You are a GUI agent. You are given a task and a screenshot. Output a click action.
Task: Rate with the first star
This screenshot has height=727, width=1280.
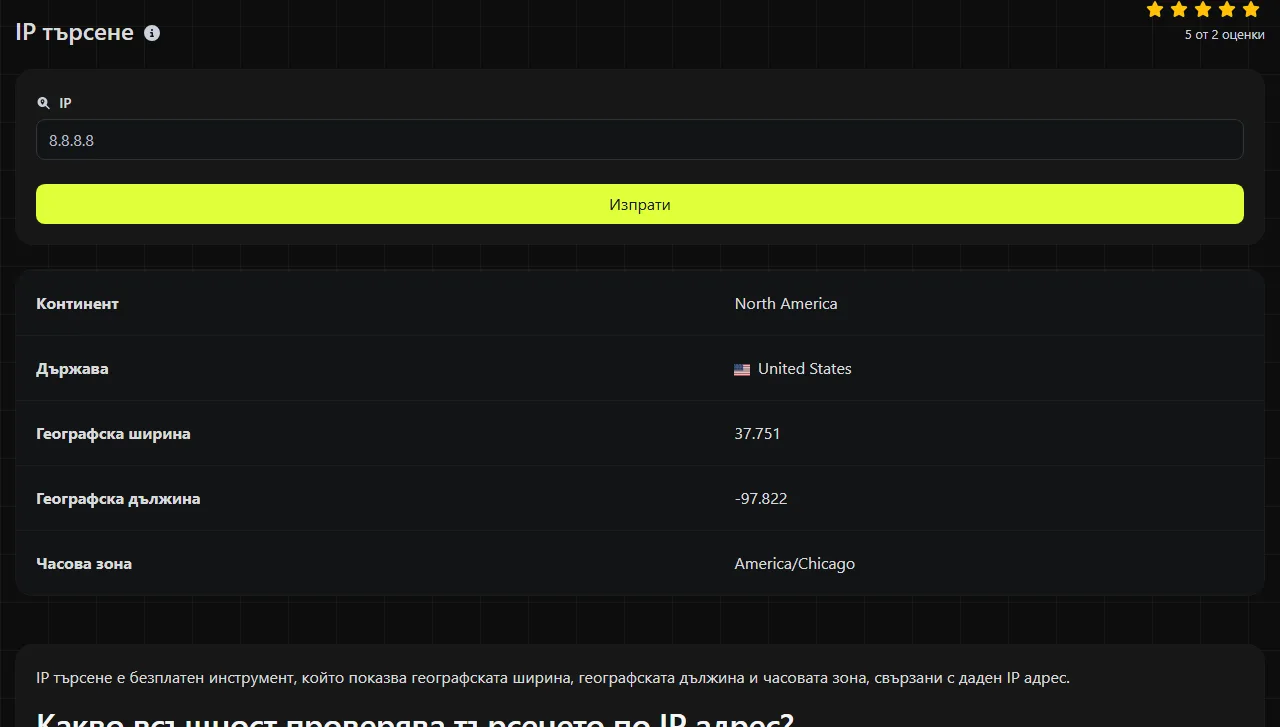(1155, 10)
